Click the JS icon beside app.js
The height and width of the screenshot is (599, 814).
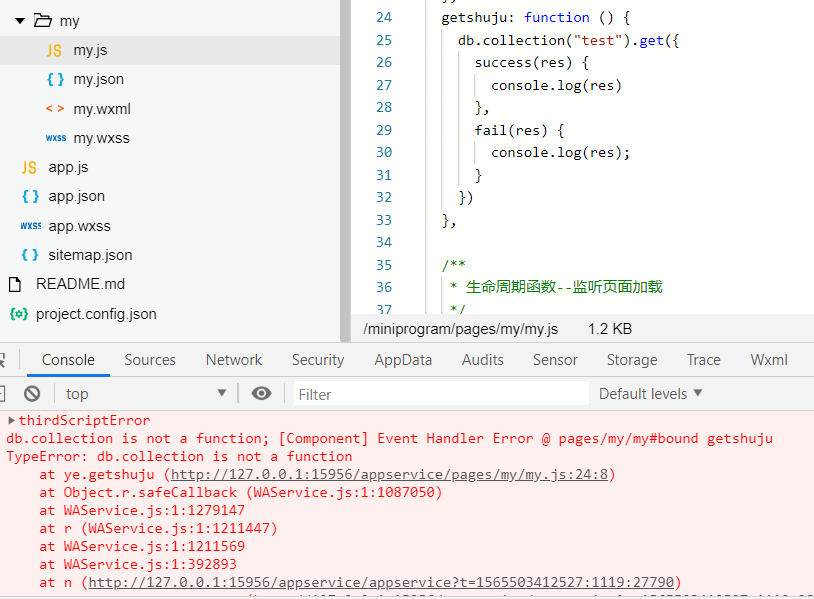point(29,168)
